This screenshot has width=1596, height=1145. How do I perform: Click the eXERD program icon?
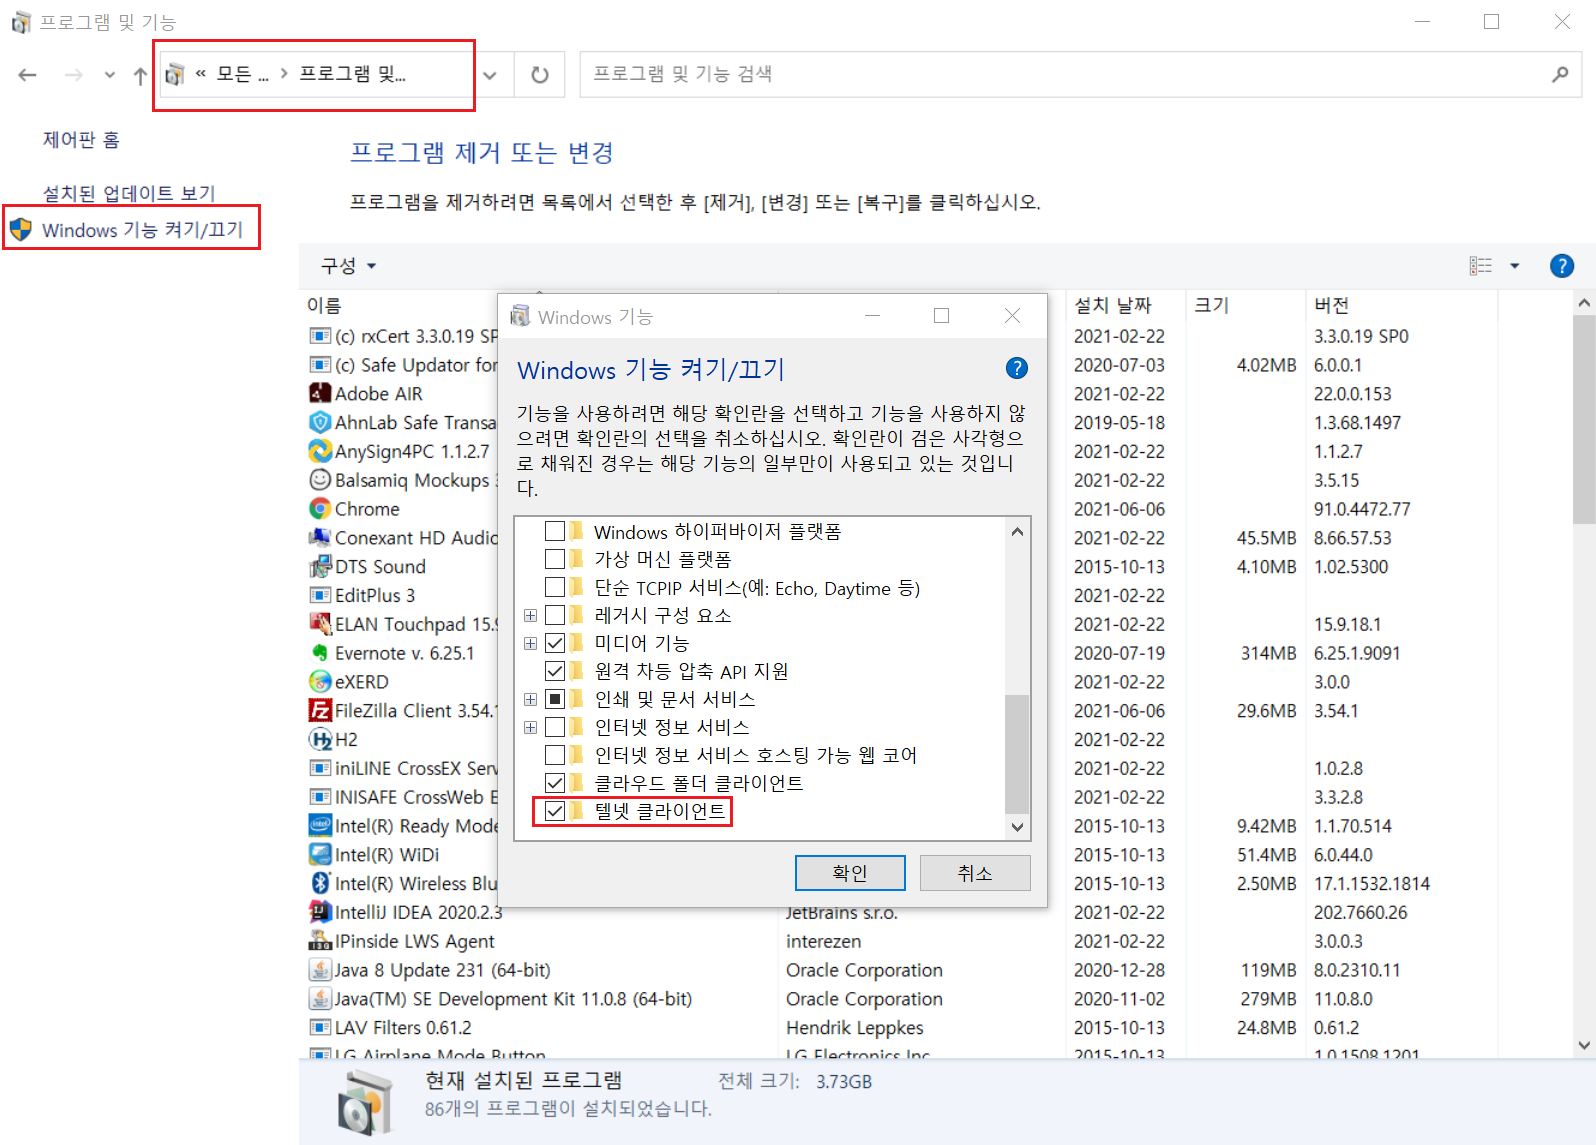(320, 682)
